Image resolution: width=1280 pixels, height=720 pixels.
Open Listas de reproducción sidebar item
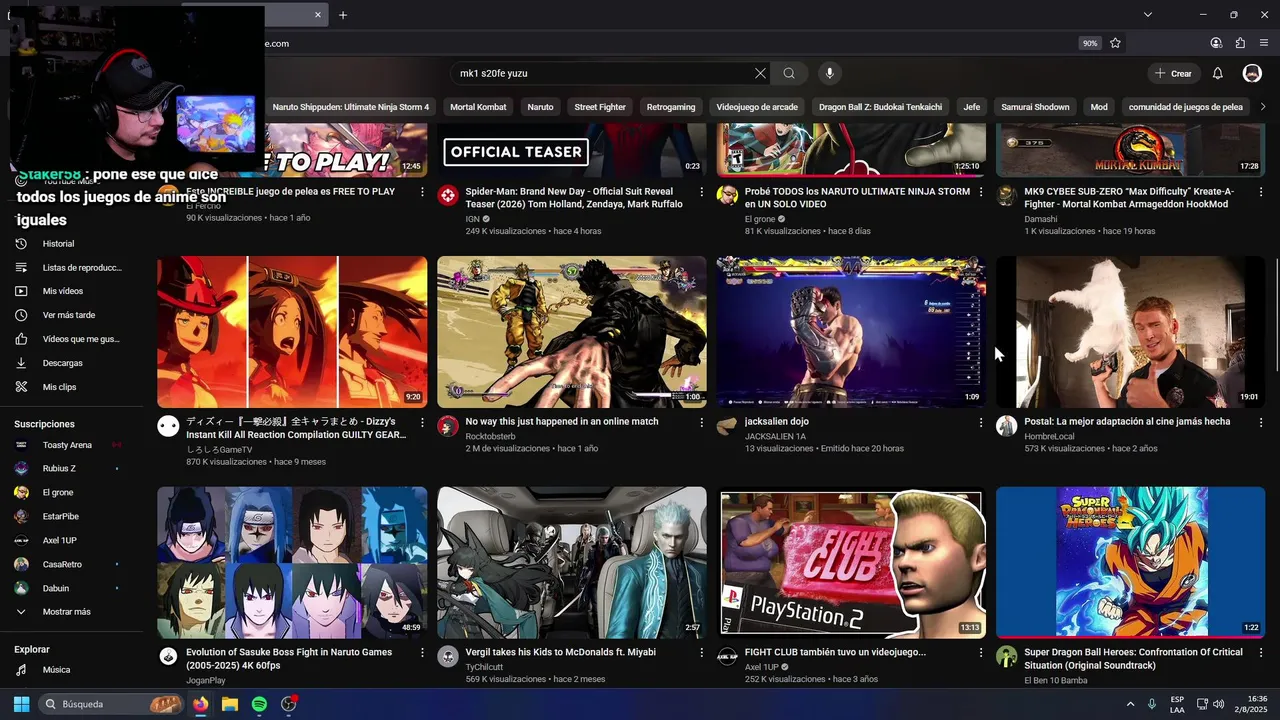70,268
